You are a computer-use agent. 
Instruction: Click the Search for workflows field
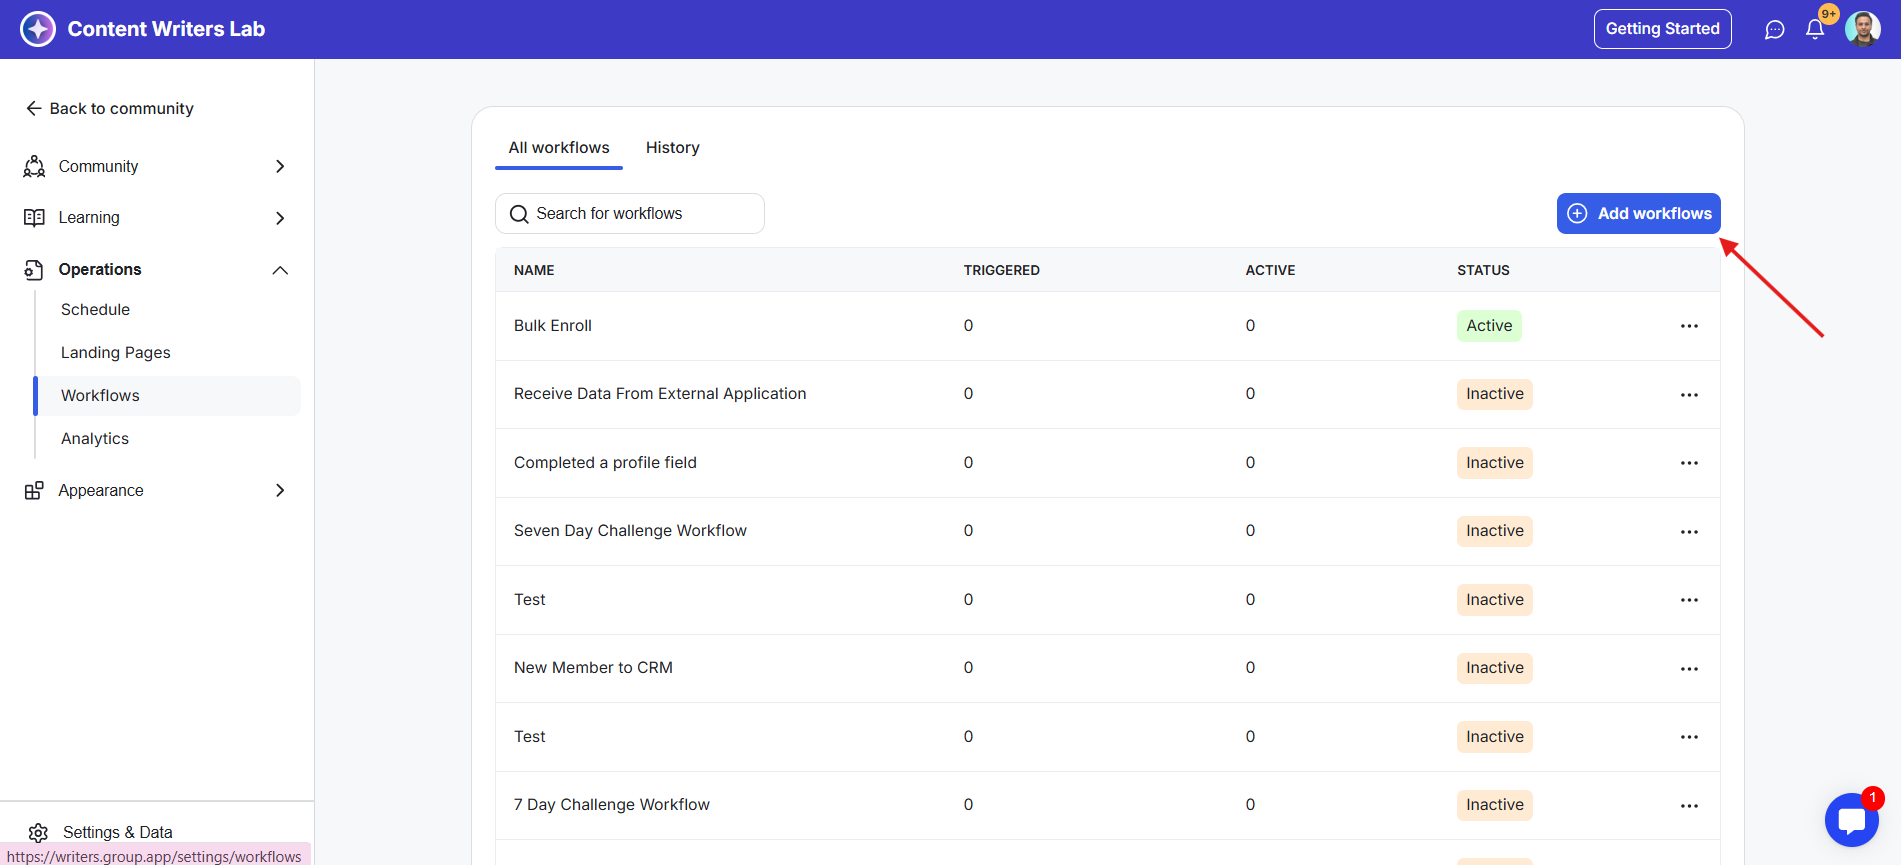coord(630,214)
